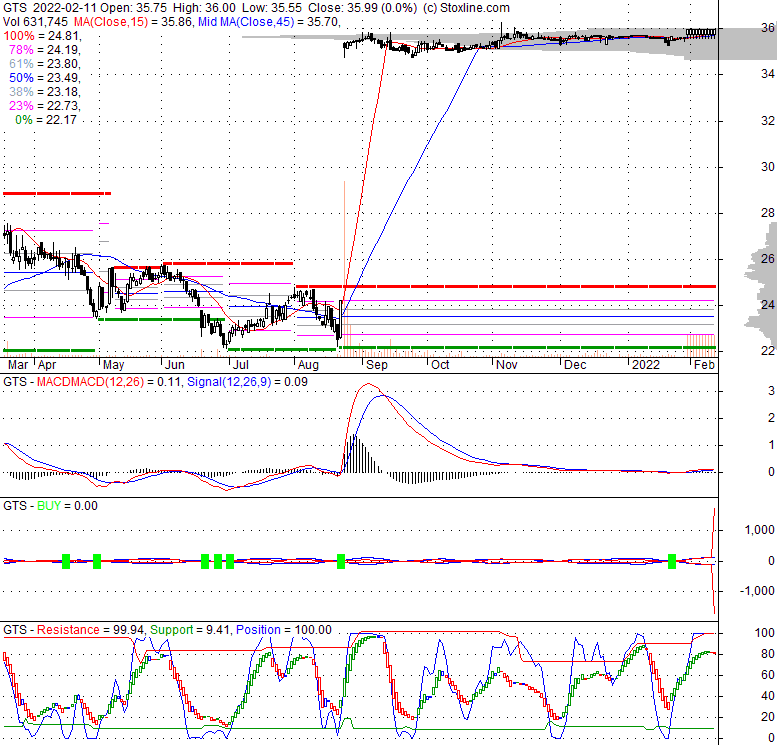778x746 pixels.
Task: Click the '(c) Stoxline.com' copyright text
Action: pyautogui.click(x=466, y=8)
